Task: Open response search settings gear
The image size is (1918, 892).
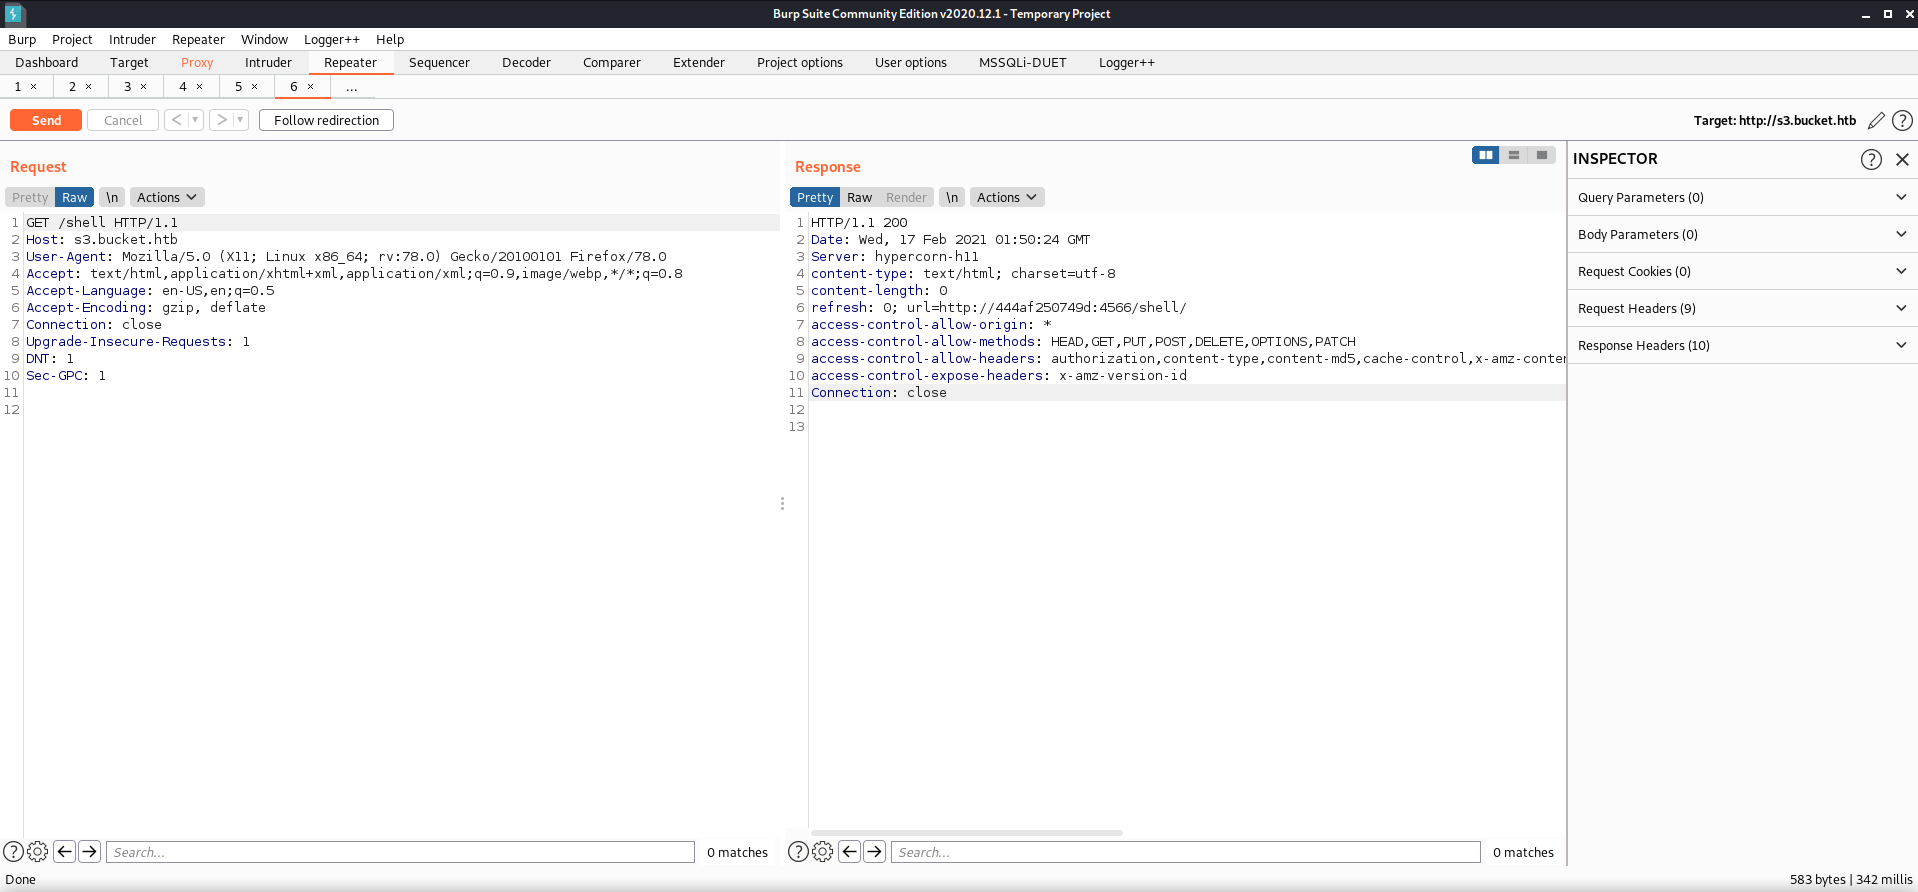Action: tap(823, 851)
